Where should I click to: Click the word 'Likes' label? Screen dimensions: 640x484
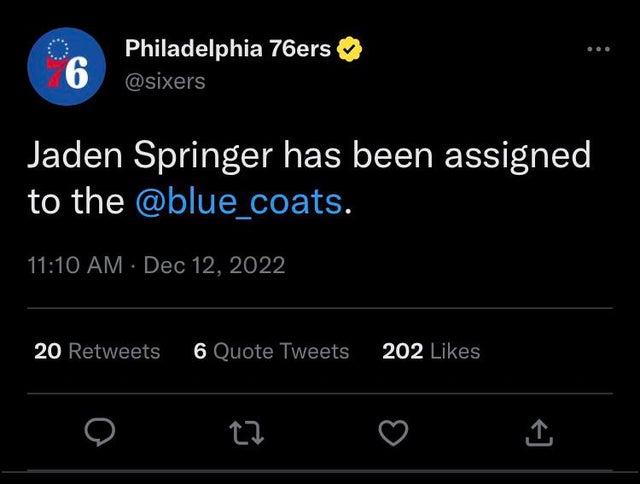point(454,351)
